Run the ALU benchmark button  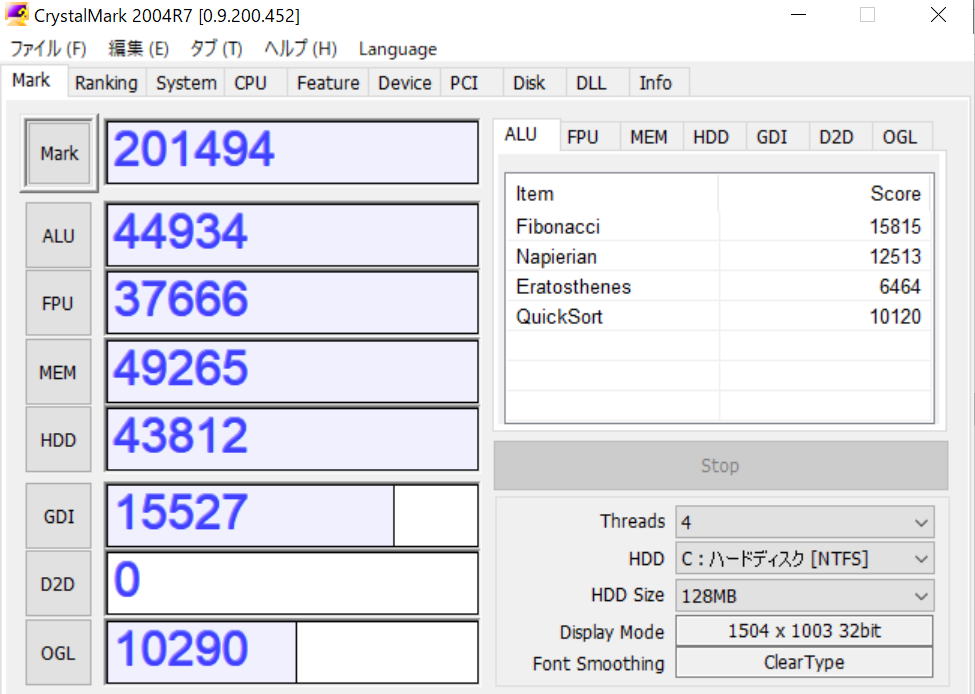58,236
